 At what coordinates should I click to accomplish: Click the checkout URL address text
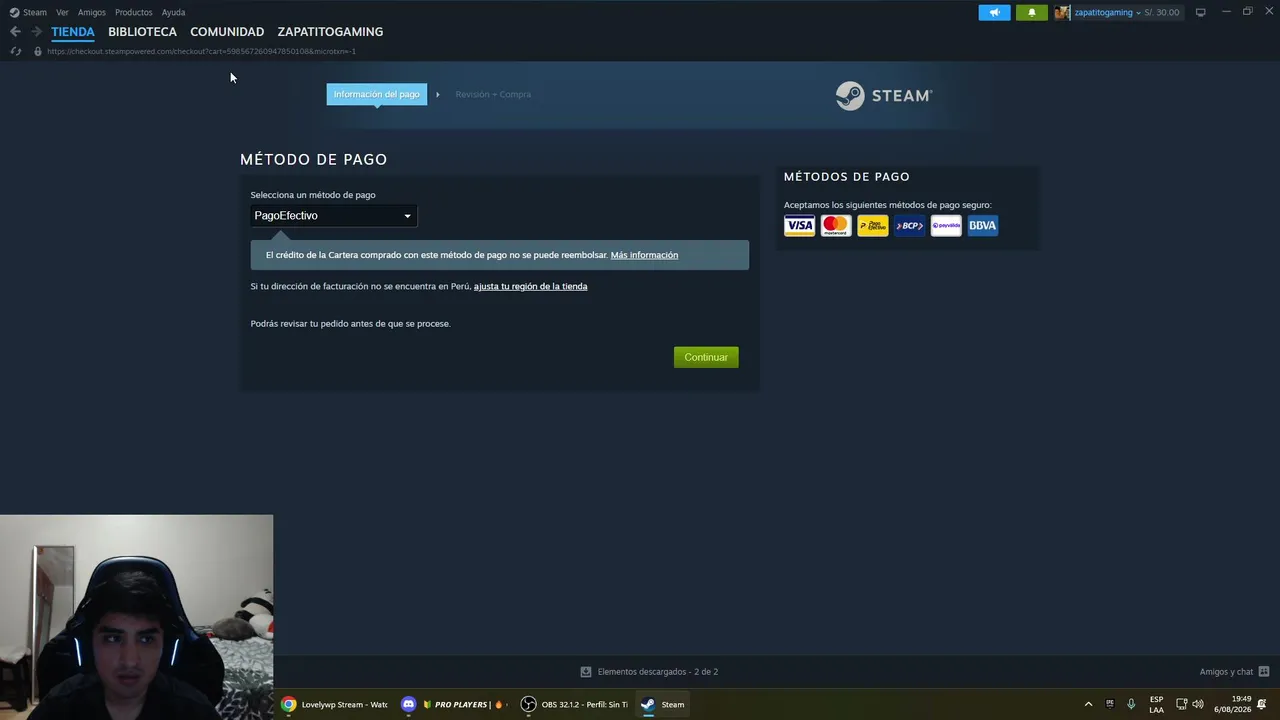[x=201, y=51]
